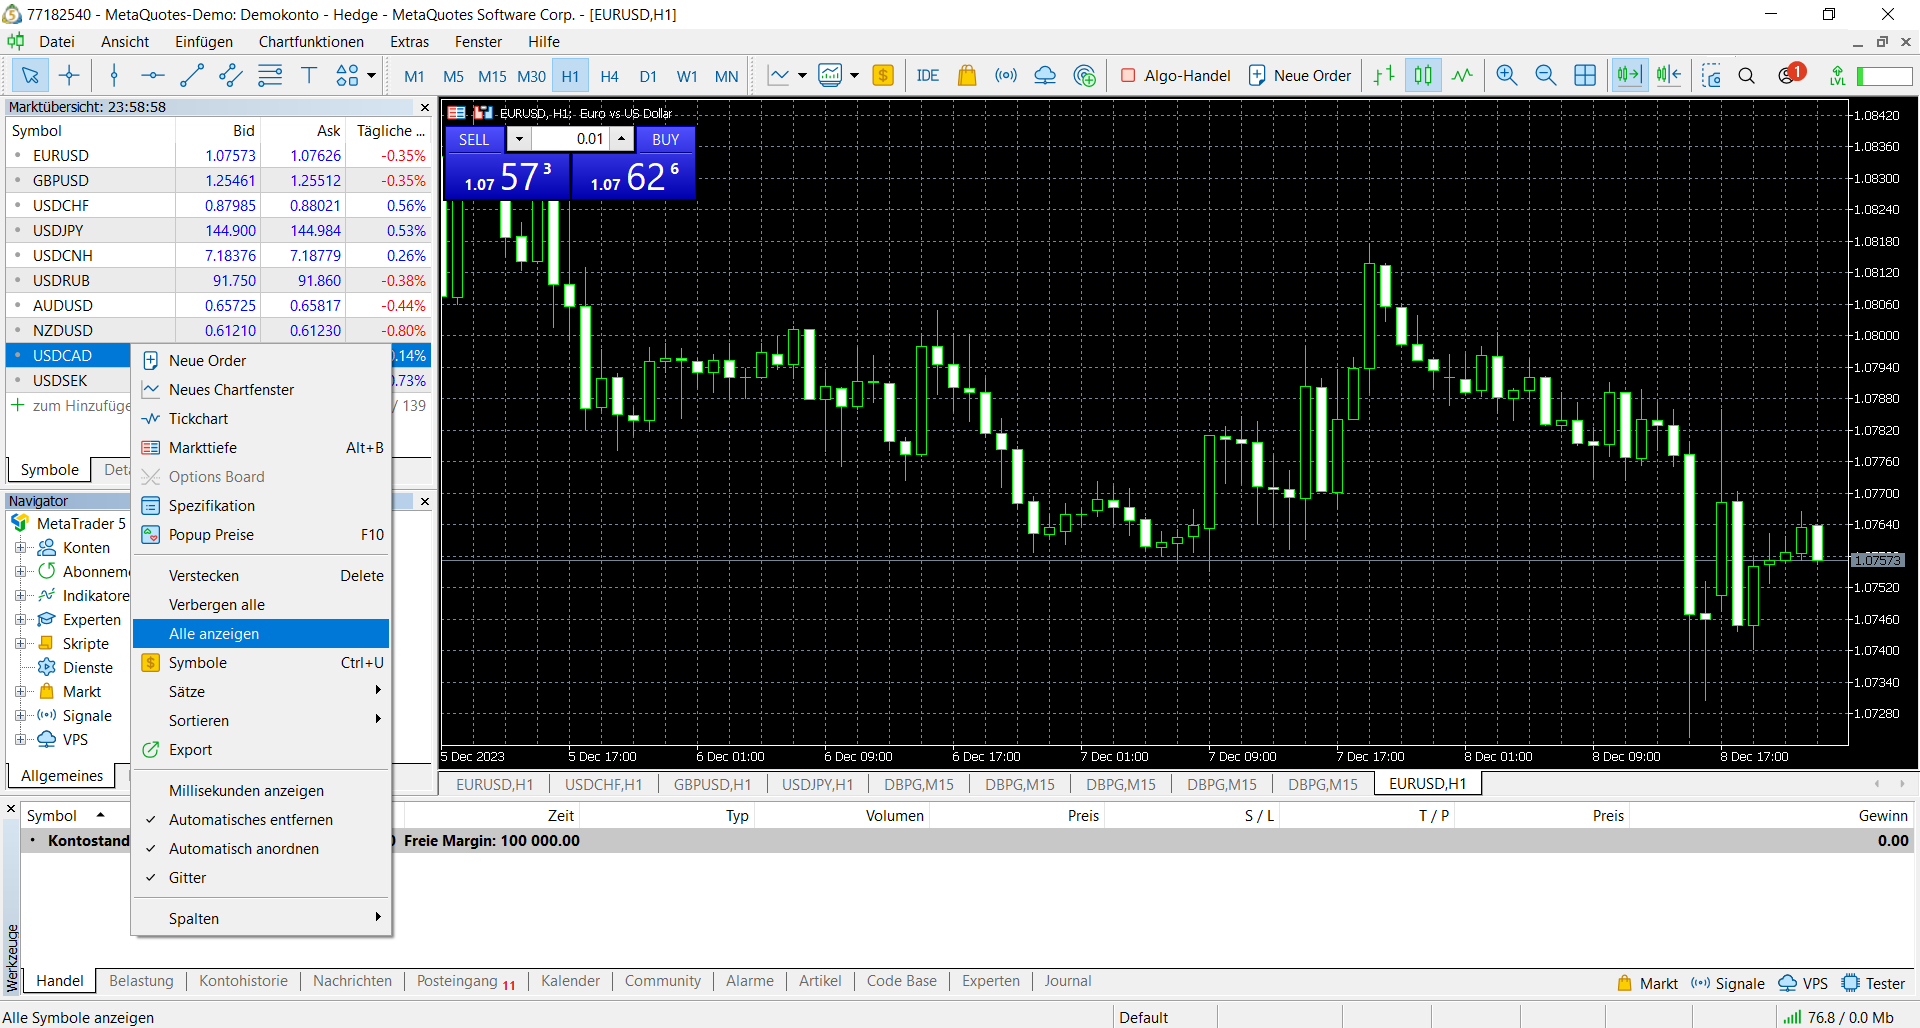
Task: Open the shapes objects tool
Action: point(347,75)
